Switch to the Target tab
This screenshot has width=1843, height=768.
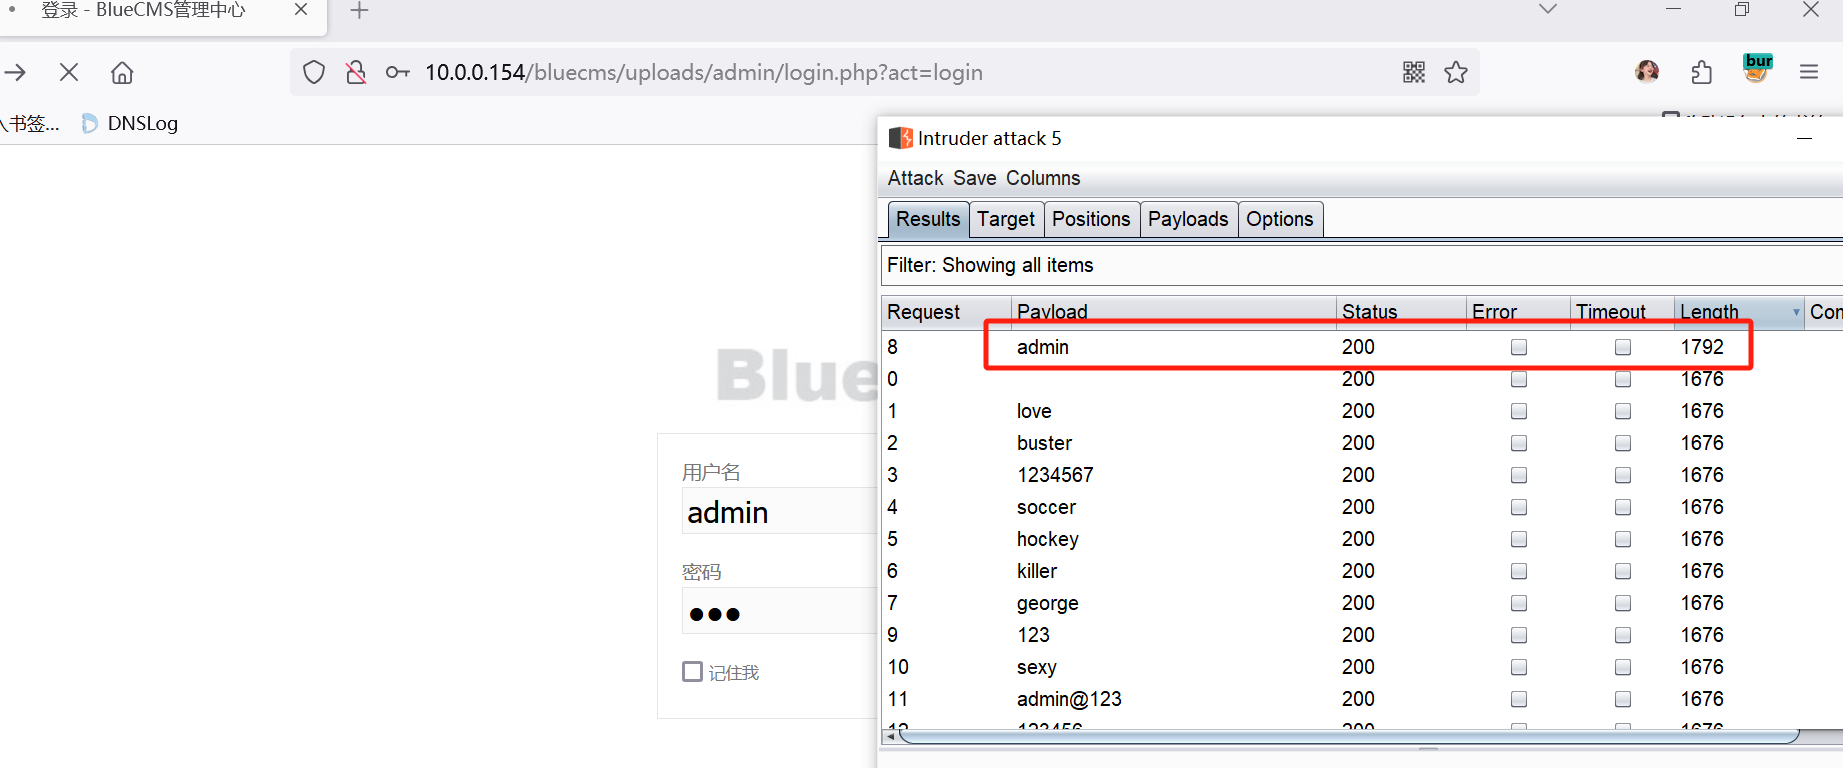(1006, 219)
